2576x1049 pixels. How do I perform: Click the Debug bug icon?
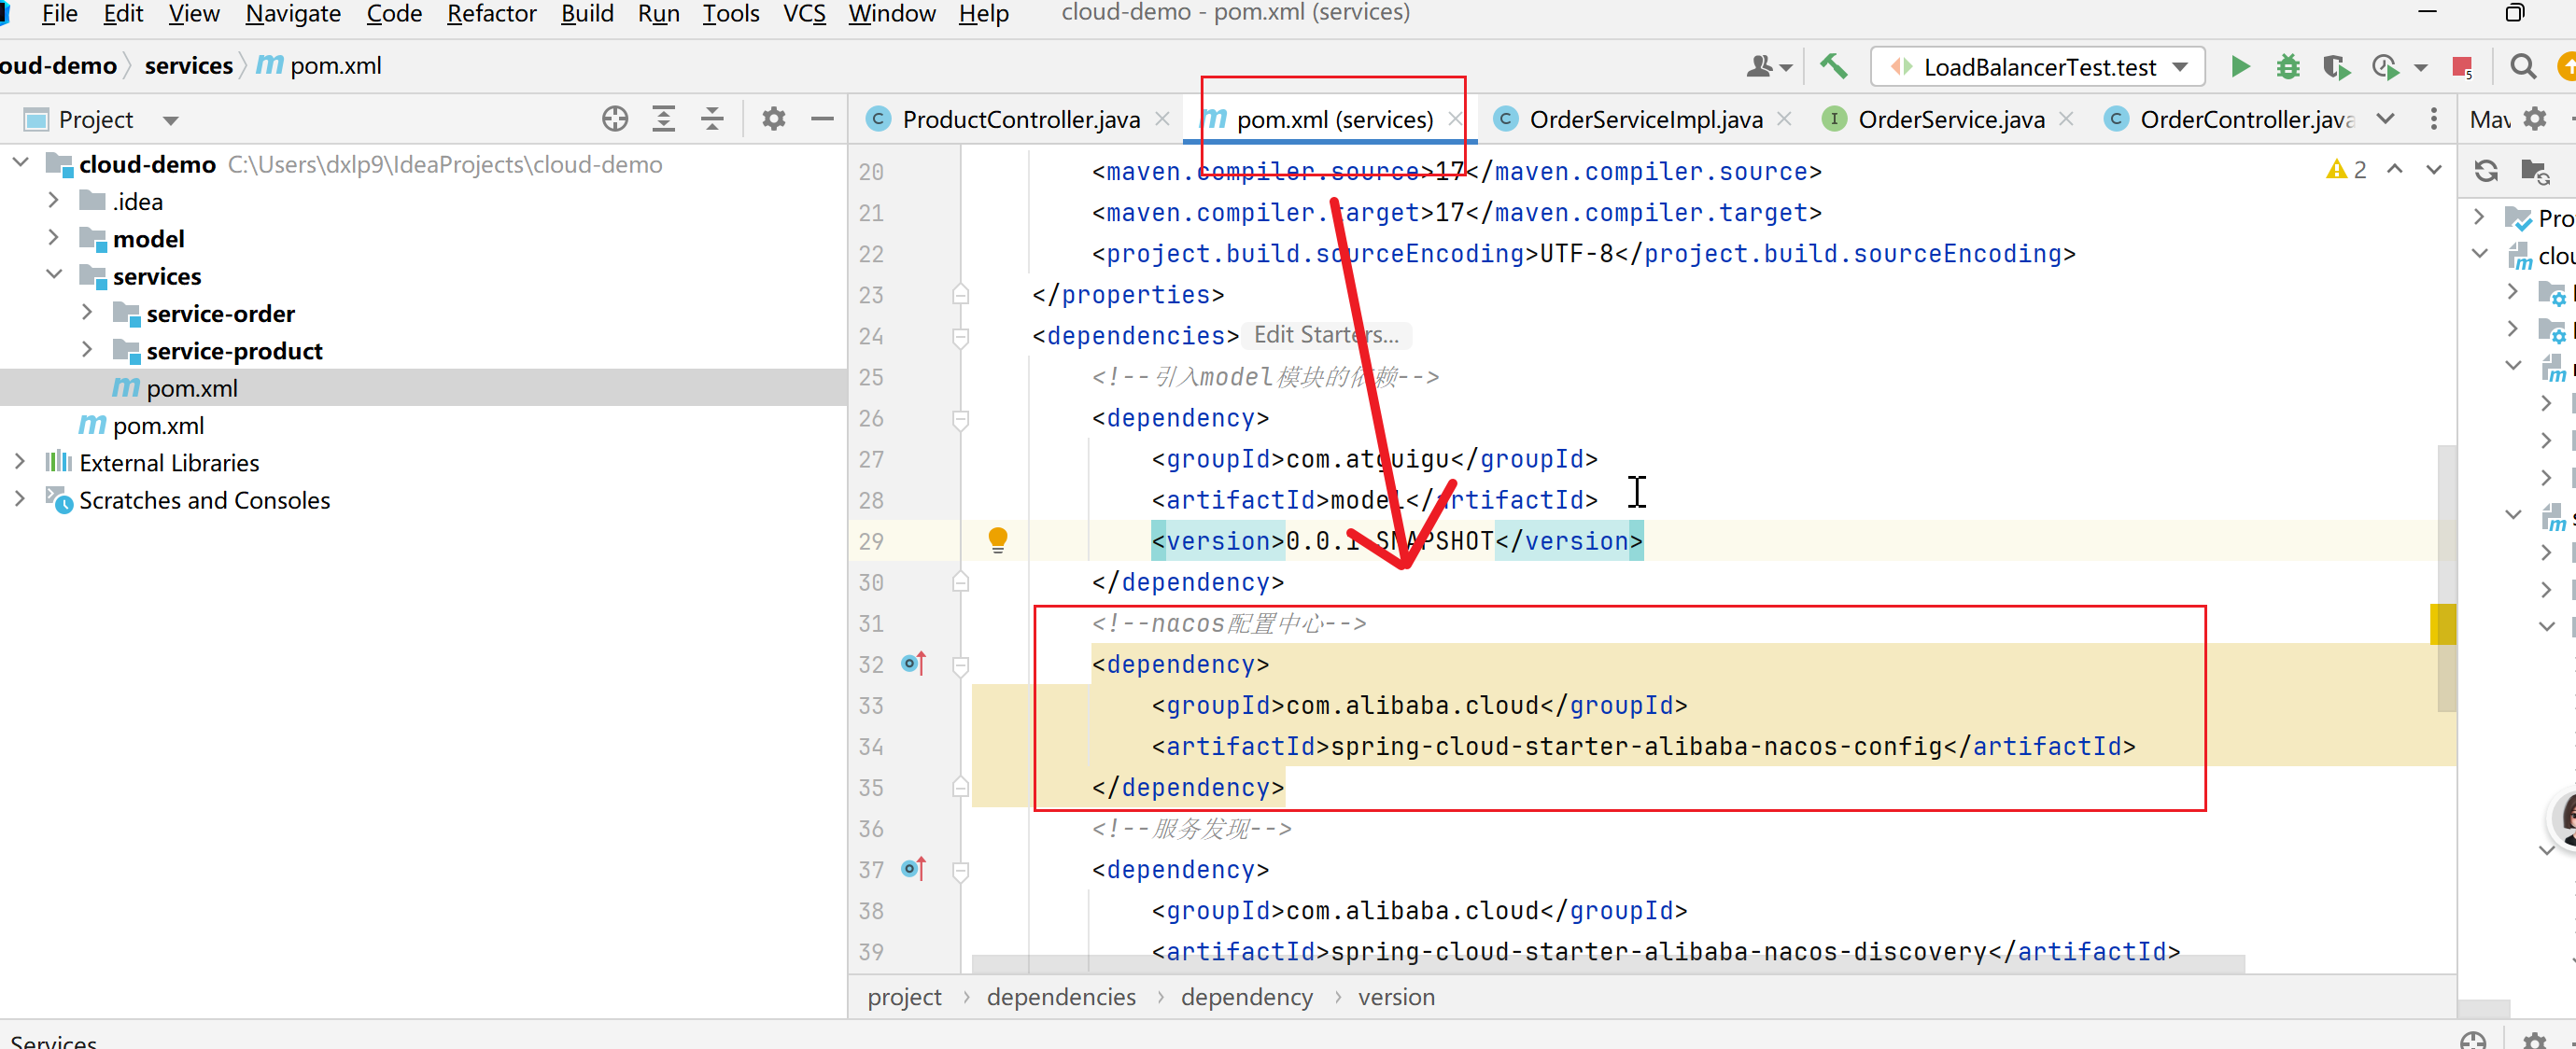2287,67
